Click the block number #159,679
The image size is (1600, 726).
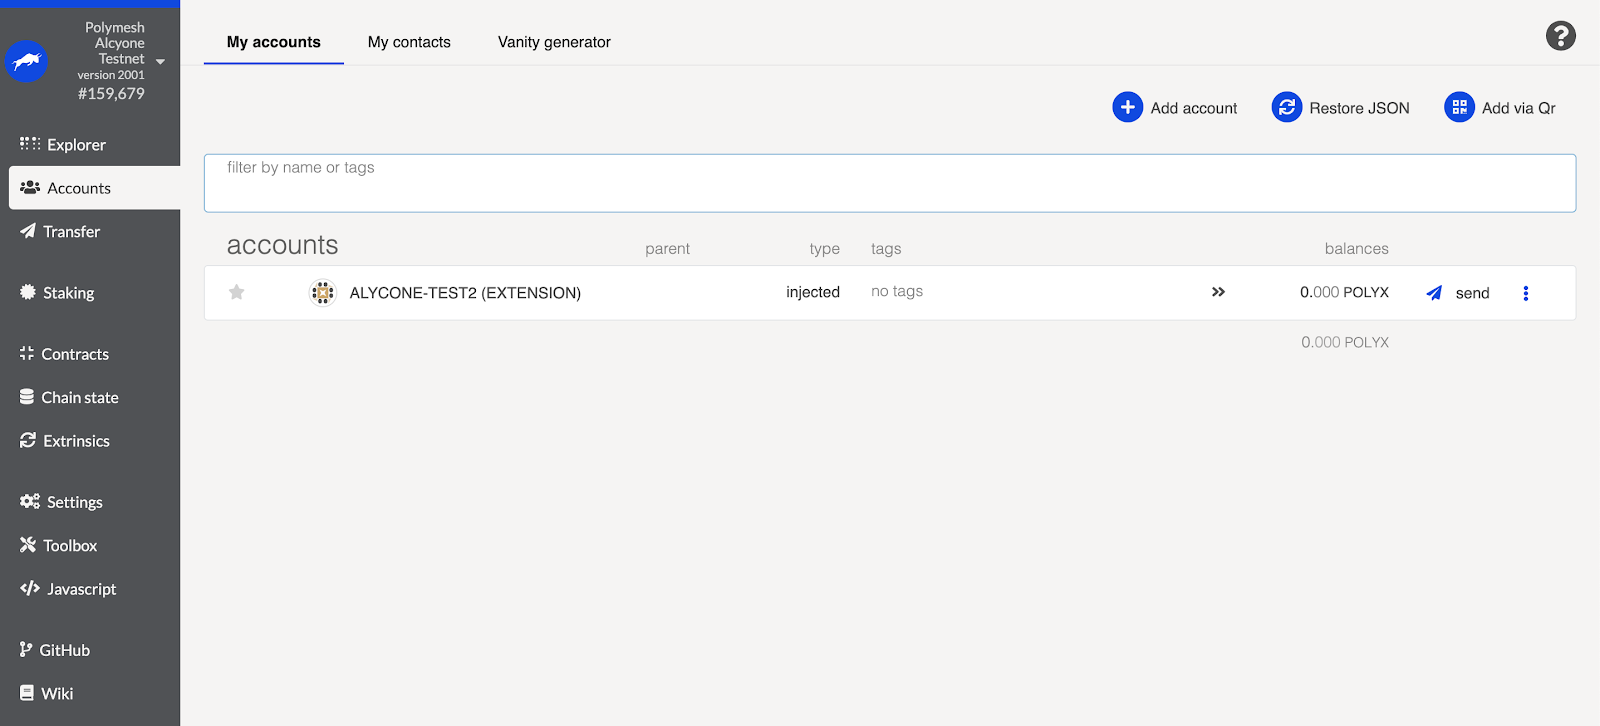tap(111, 94)
